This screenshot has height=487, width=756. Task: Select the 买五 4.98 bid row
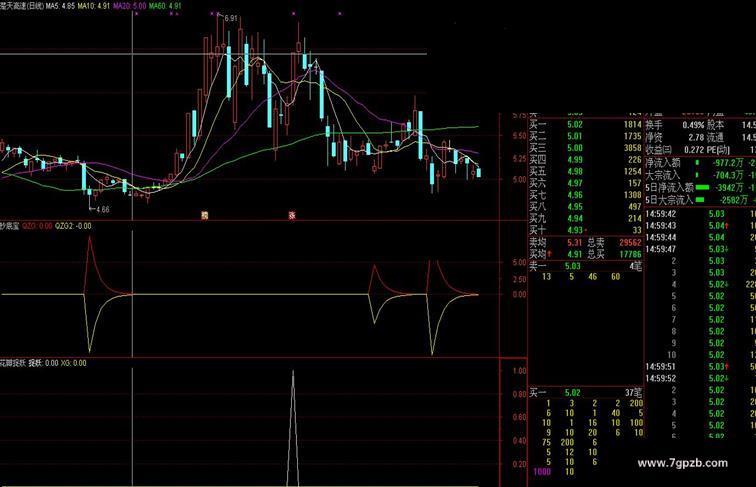585,172
